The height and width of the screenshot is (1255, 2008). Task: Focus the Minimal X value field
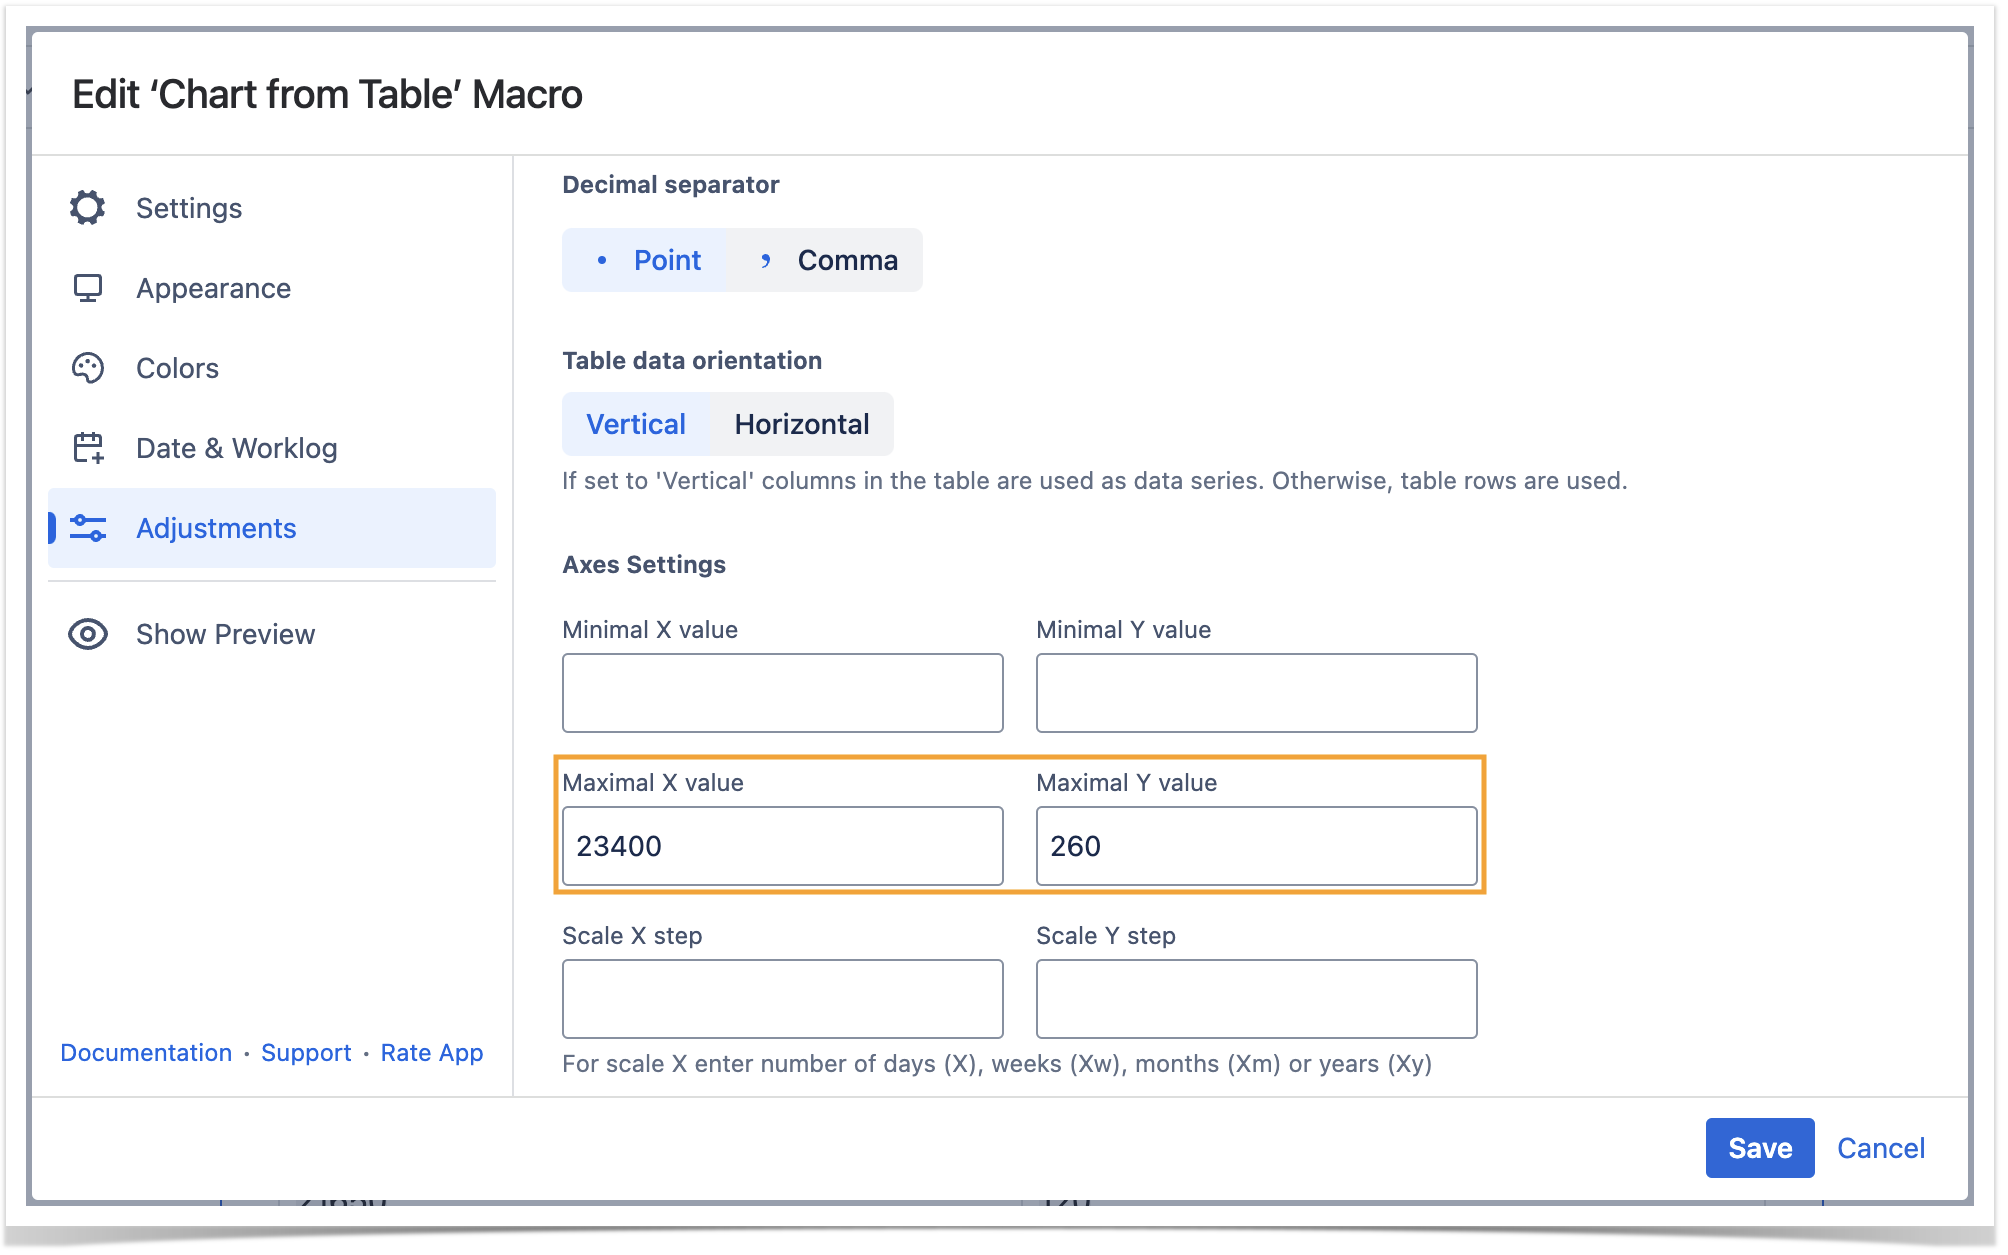click(x=782, y=693)
